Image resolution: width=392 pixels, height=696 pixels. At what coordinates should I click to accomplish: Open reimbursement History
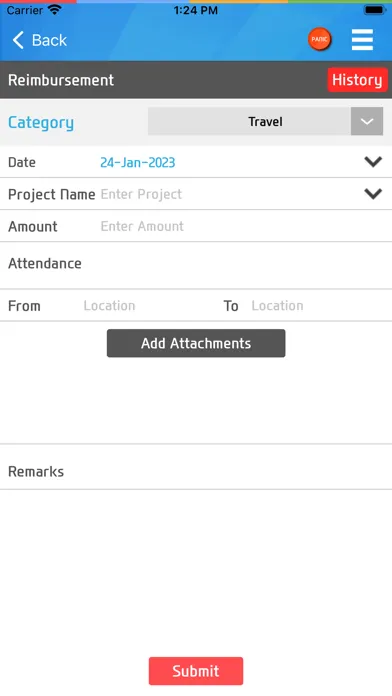357,80
